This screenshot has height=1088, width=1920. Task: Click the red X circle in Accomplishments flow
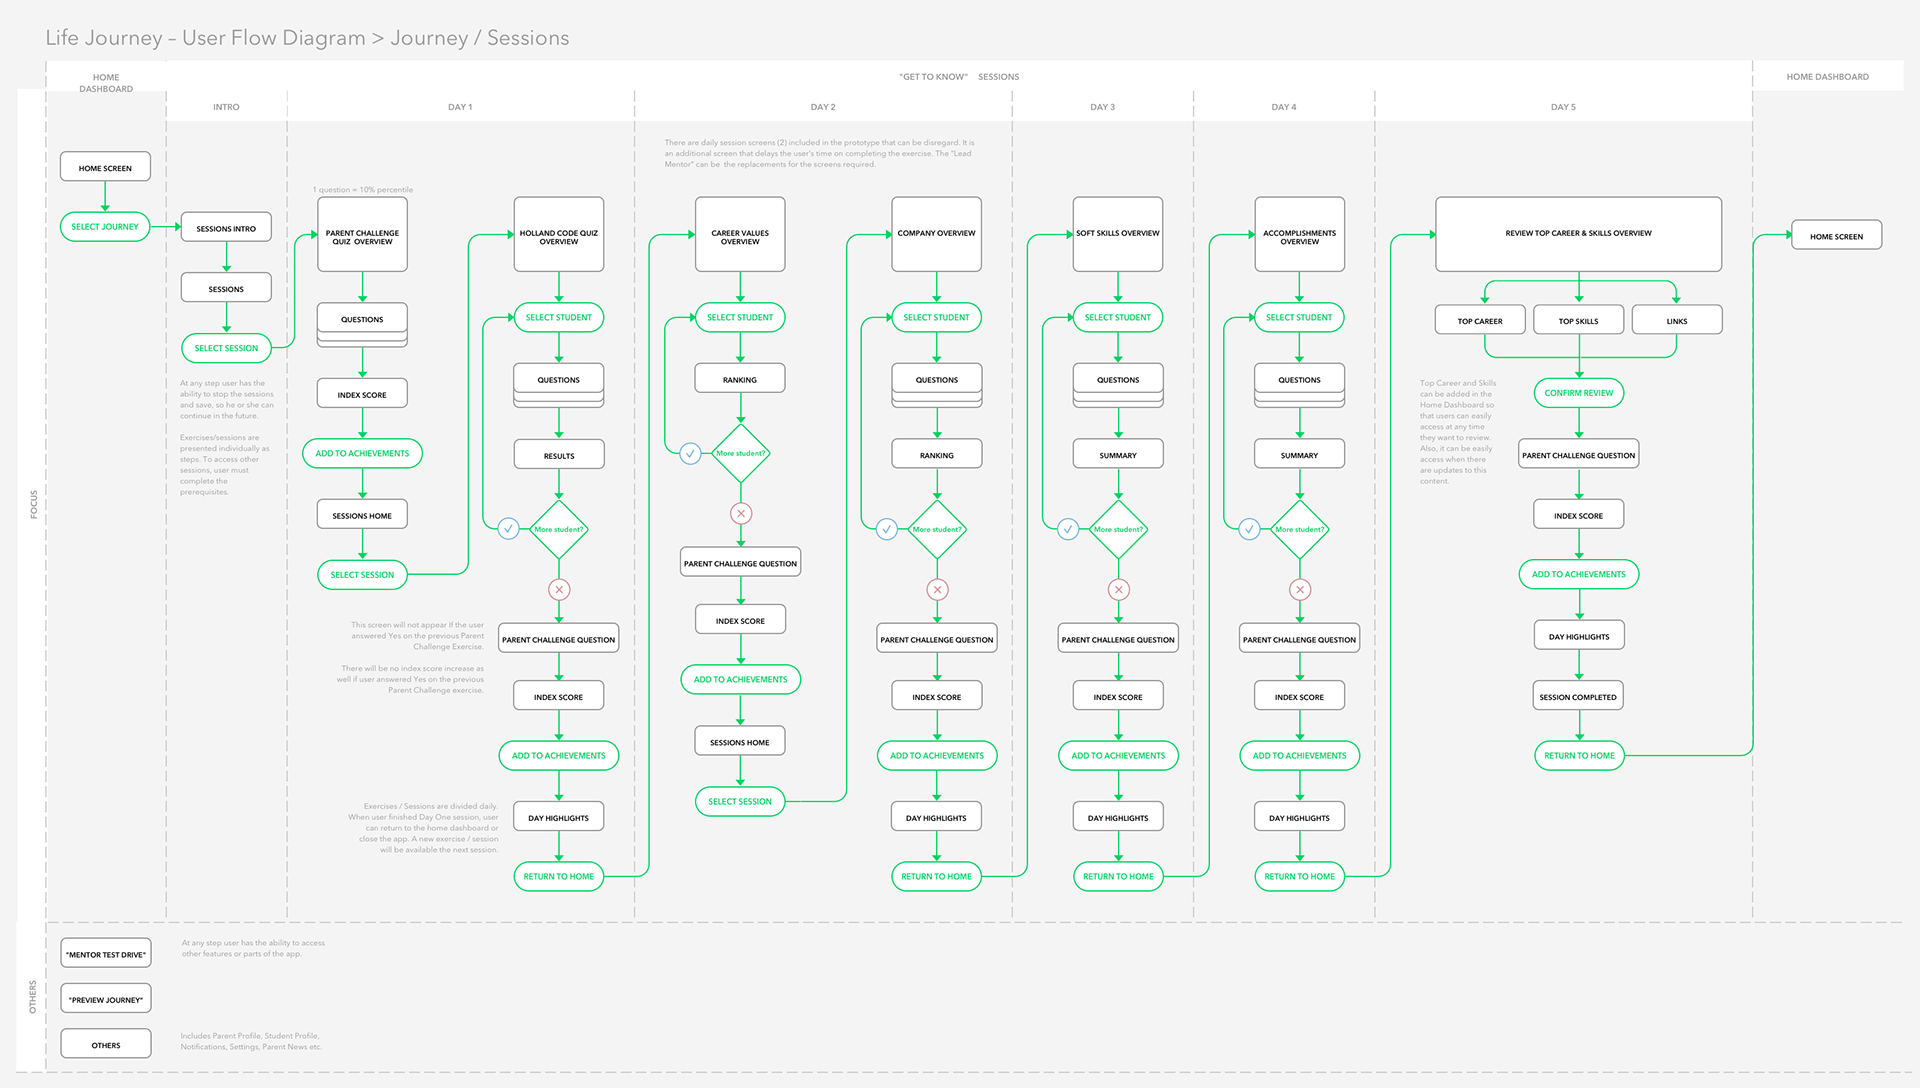tap(1299, 590)
